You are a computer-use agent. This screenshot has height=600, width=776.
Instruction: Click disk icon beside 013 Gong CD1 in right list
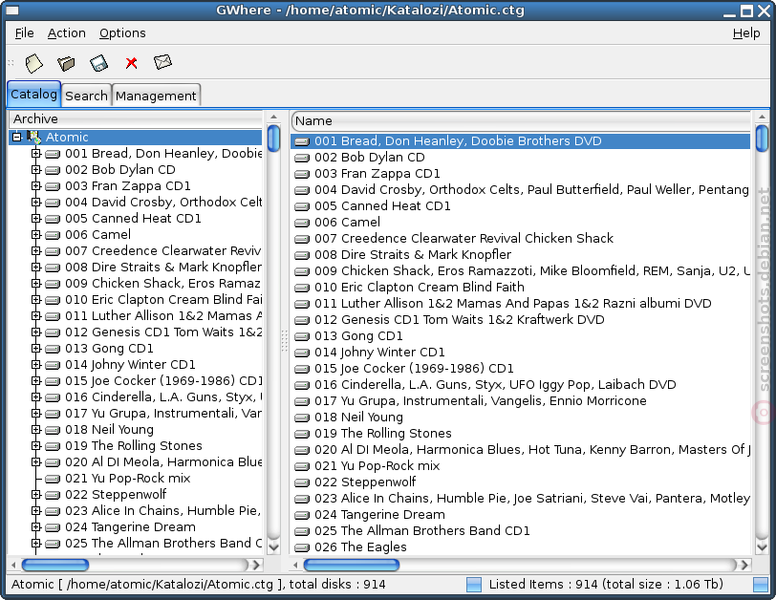pos(302,337)
